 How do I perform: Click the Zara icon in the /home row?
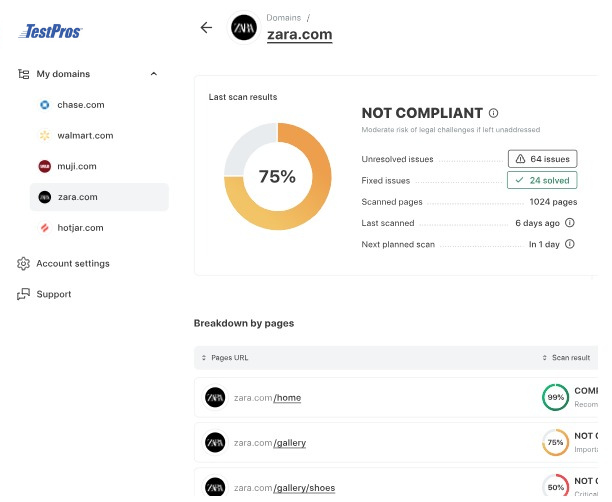pos(215,397)
